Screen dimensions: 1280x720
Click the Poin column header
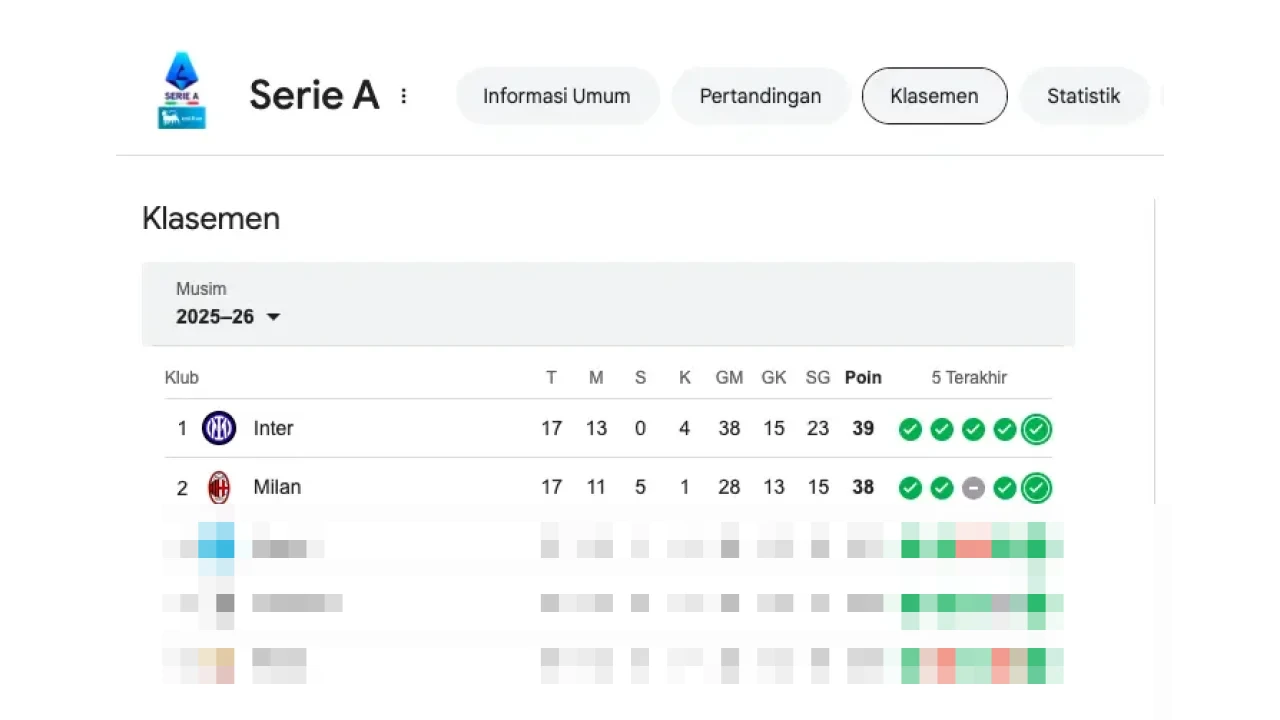[x=863, y=377]
